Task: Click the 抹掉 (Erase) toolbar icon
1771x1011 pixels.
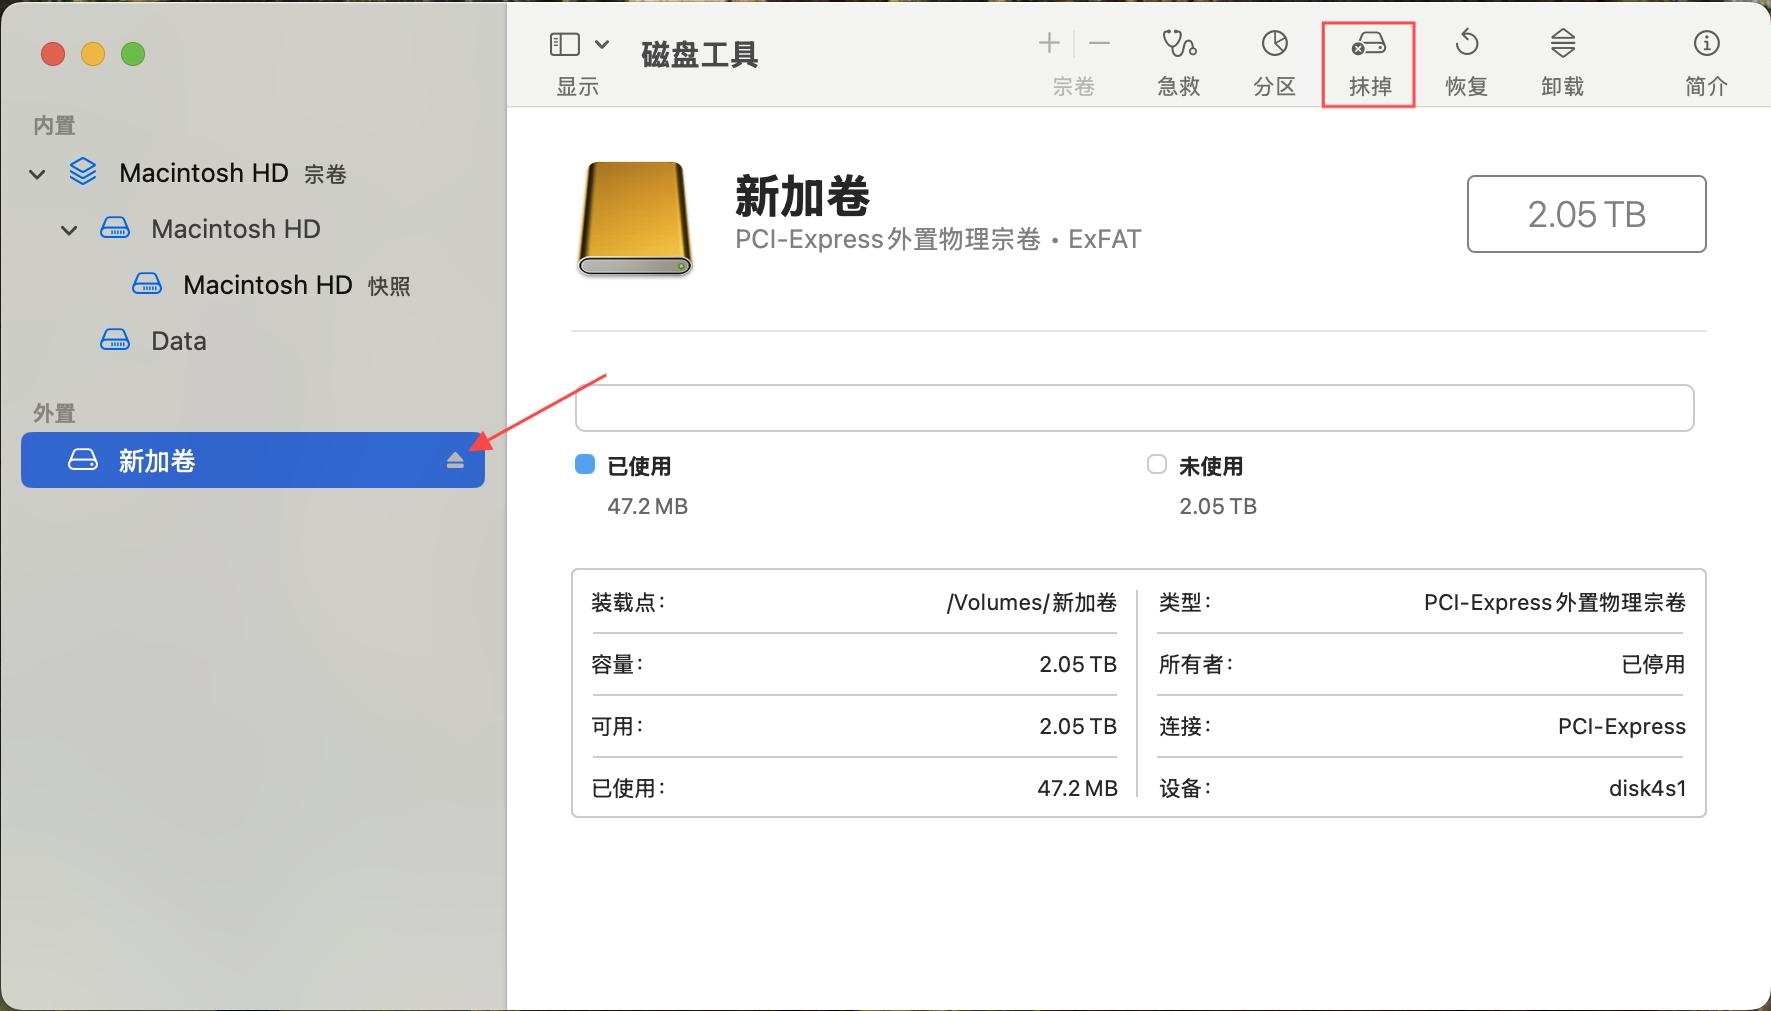Action: coord(1367,60)
